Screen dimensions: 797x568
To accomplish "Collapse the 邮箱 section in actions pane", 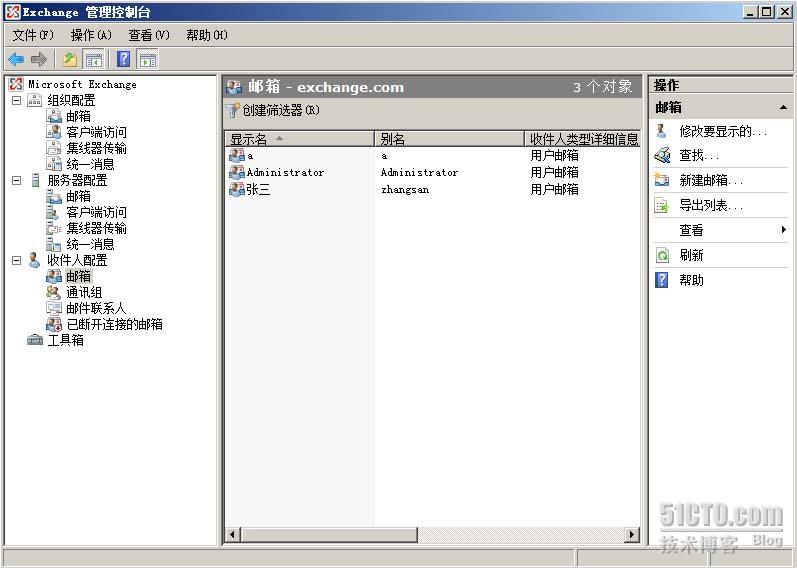I will pos(783,107).
